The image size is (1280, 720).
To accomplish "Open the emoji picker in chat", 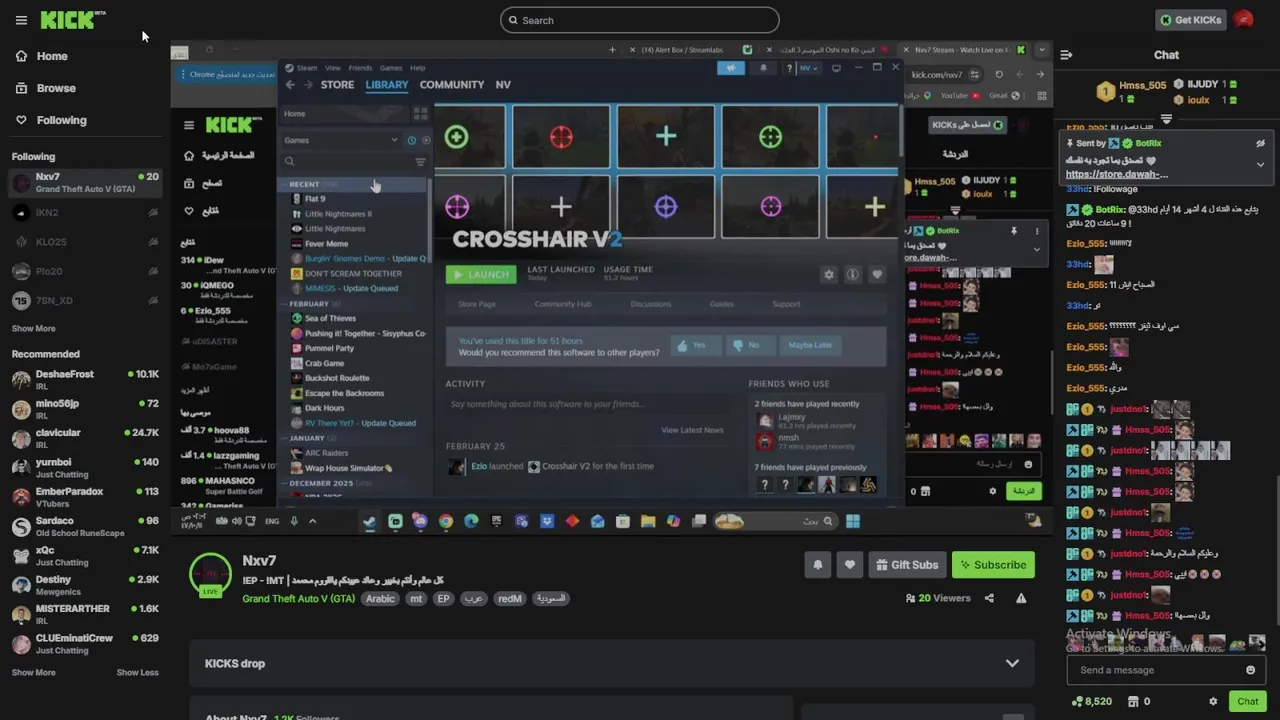I will click(x=1250, y=670).
